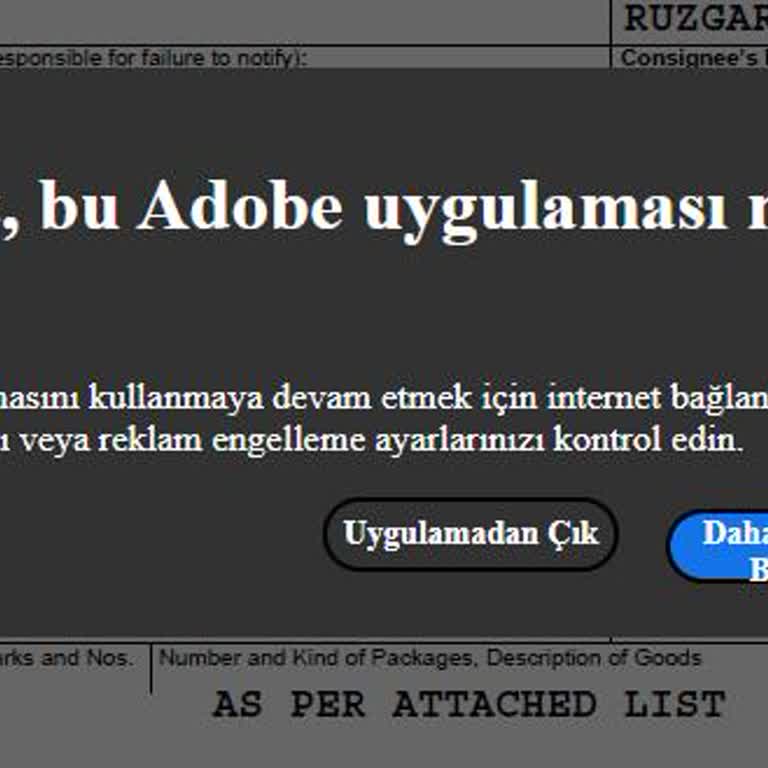
Task: Click the RUZGAR text in the document
Action: [x=696, y=19]
